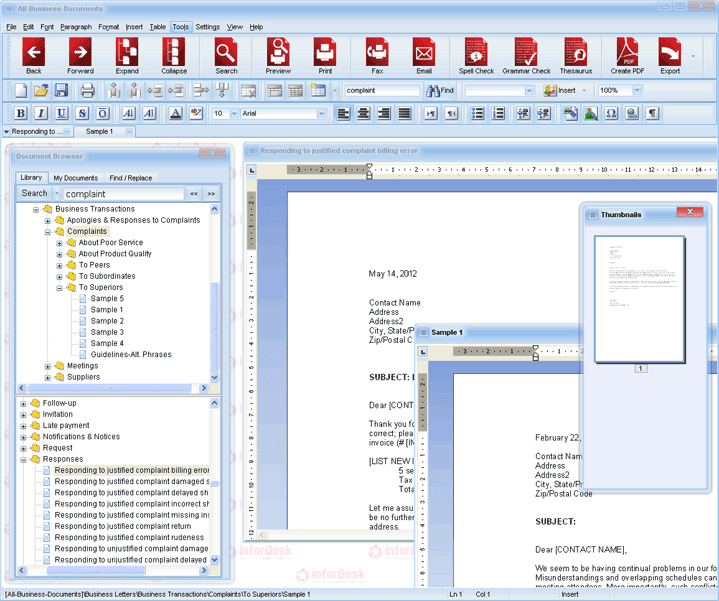719x601 pixels.
Task: Switch to Find / Replace tab
Action: click(131, 178)
